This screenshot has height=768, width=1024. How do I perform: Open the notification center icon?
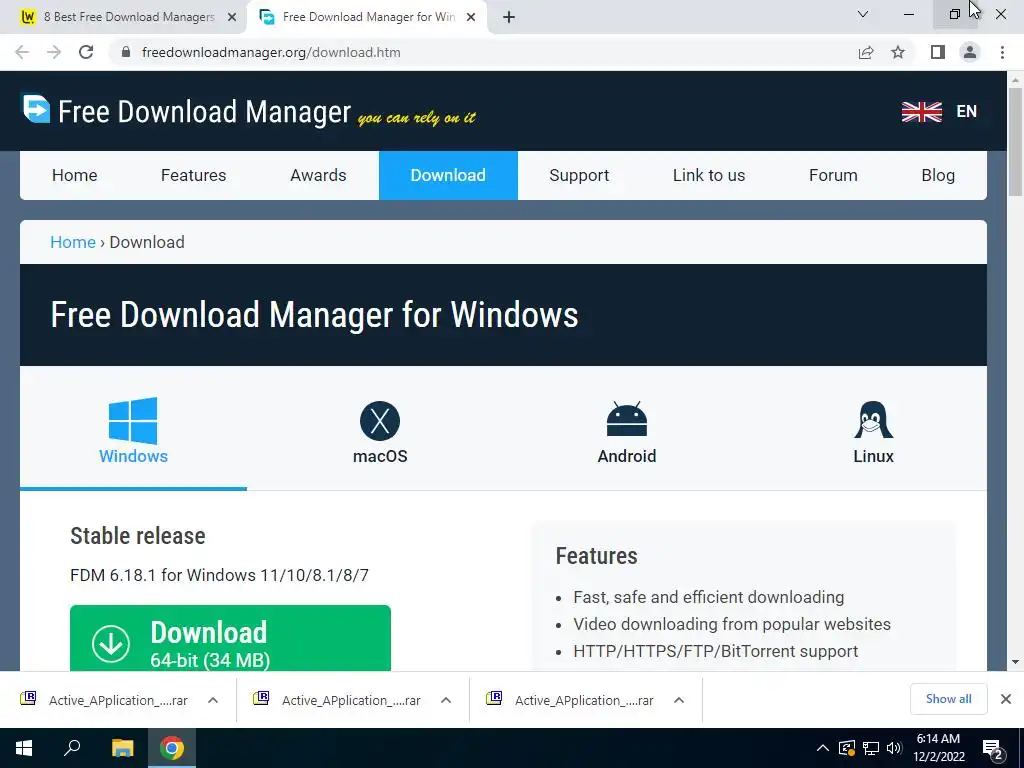[995, 749]
